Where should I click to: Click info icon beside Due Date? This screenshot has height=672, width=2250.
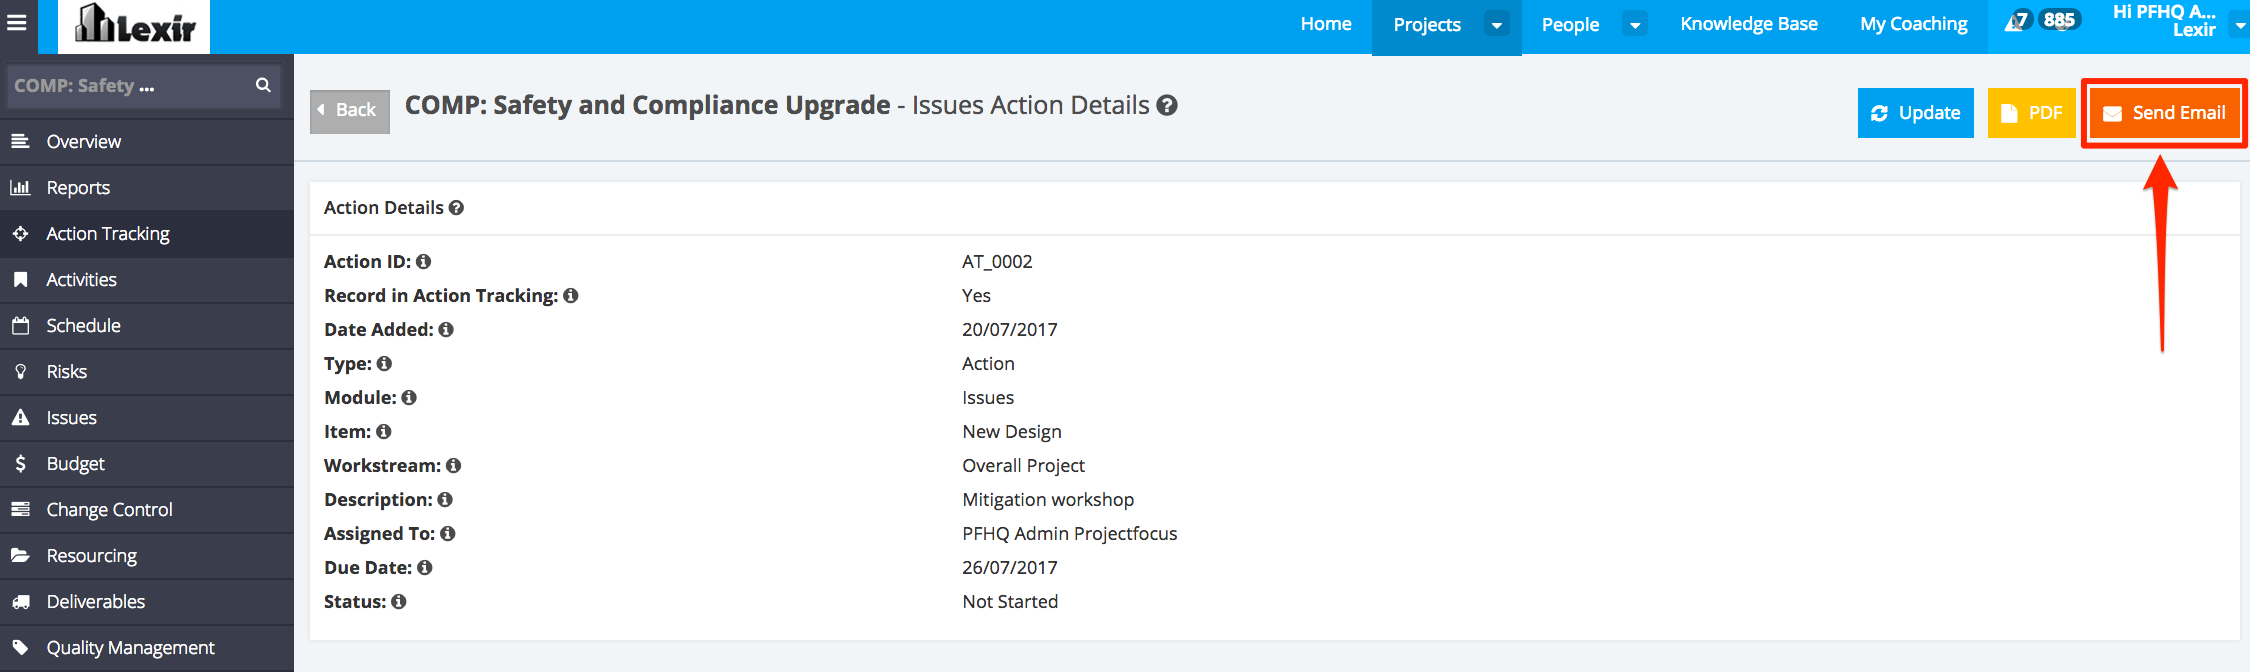pyautogui.click(x=425, y=567)
